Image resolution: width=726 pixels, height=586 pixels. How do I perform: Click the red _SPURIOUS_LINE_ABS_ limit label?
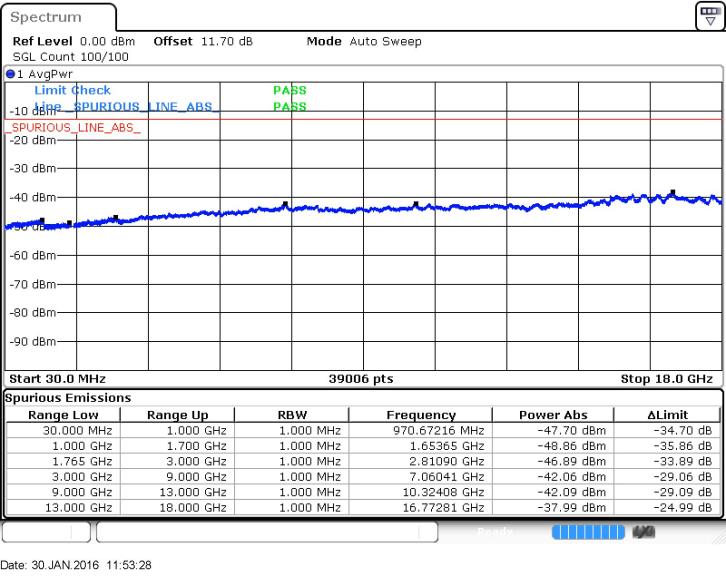click(x=73, y=128)
